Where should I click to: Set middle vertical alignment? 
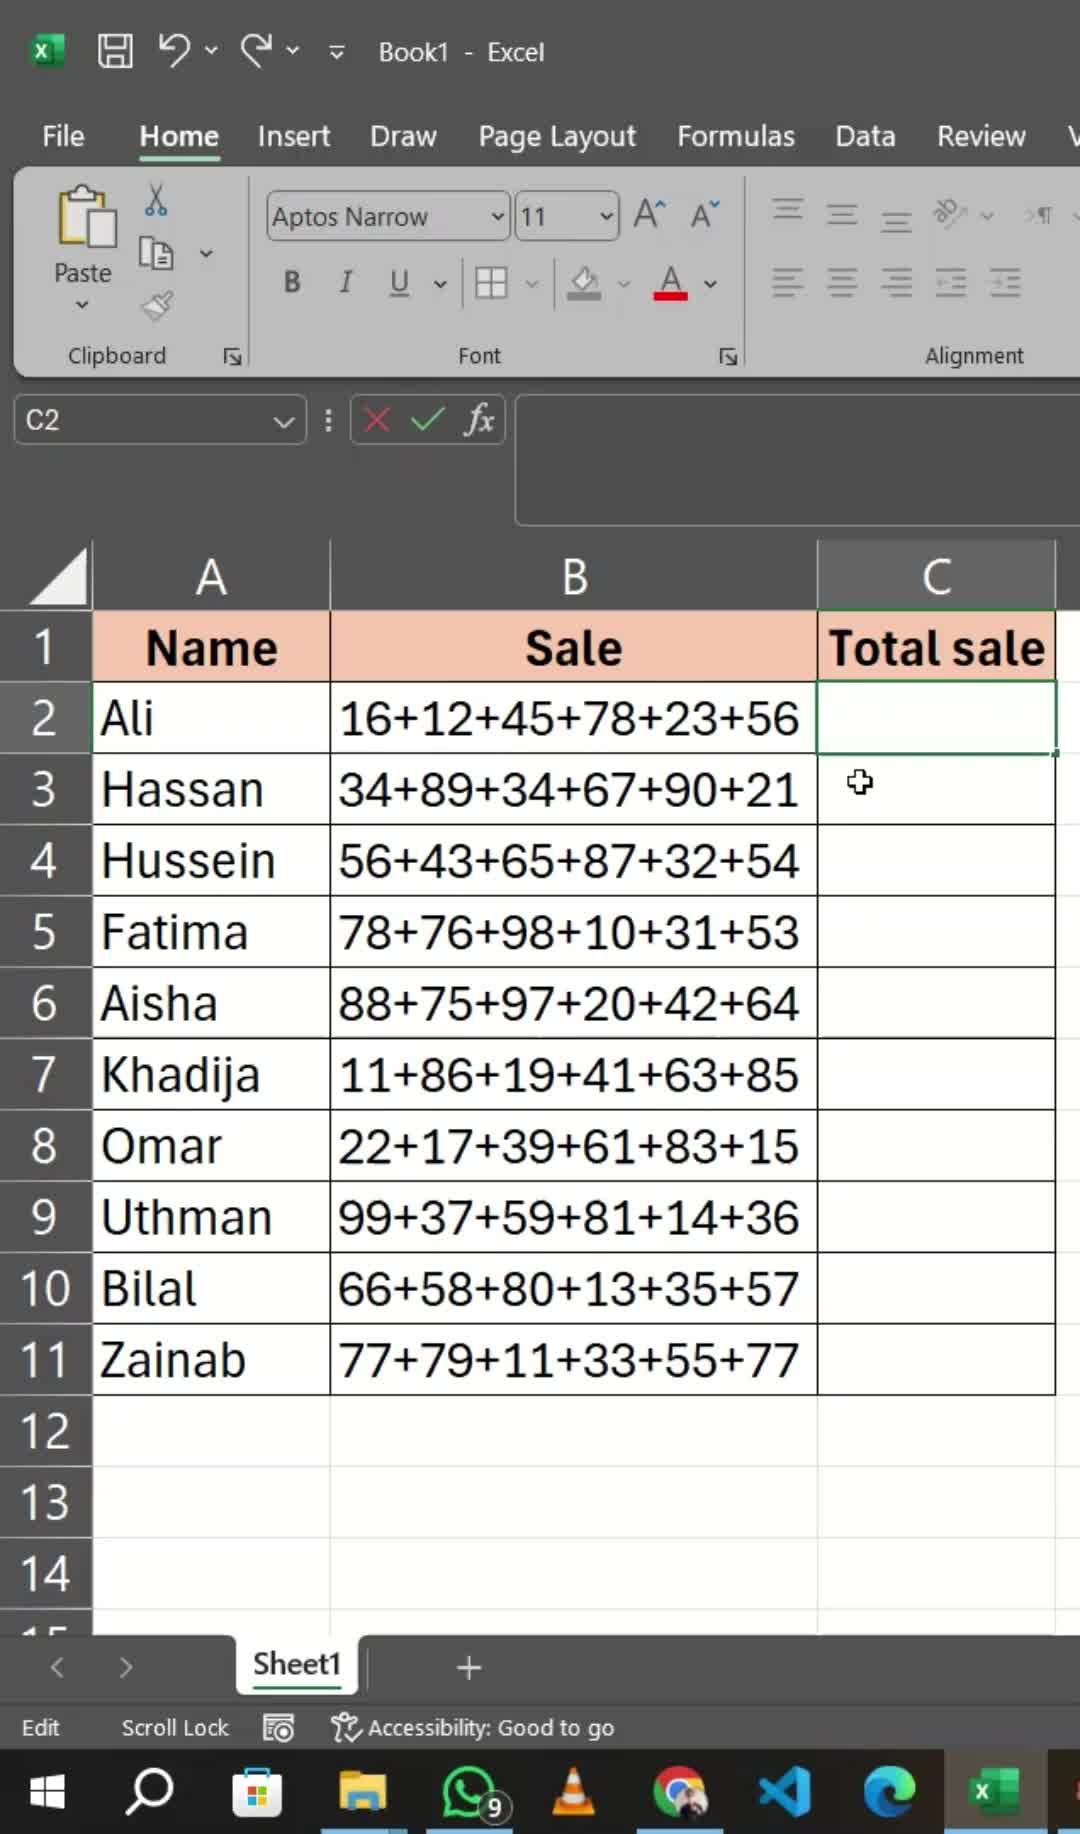point(842,214)
